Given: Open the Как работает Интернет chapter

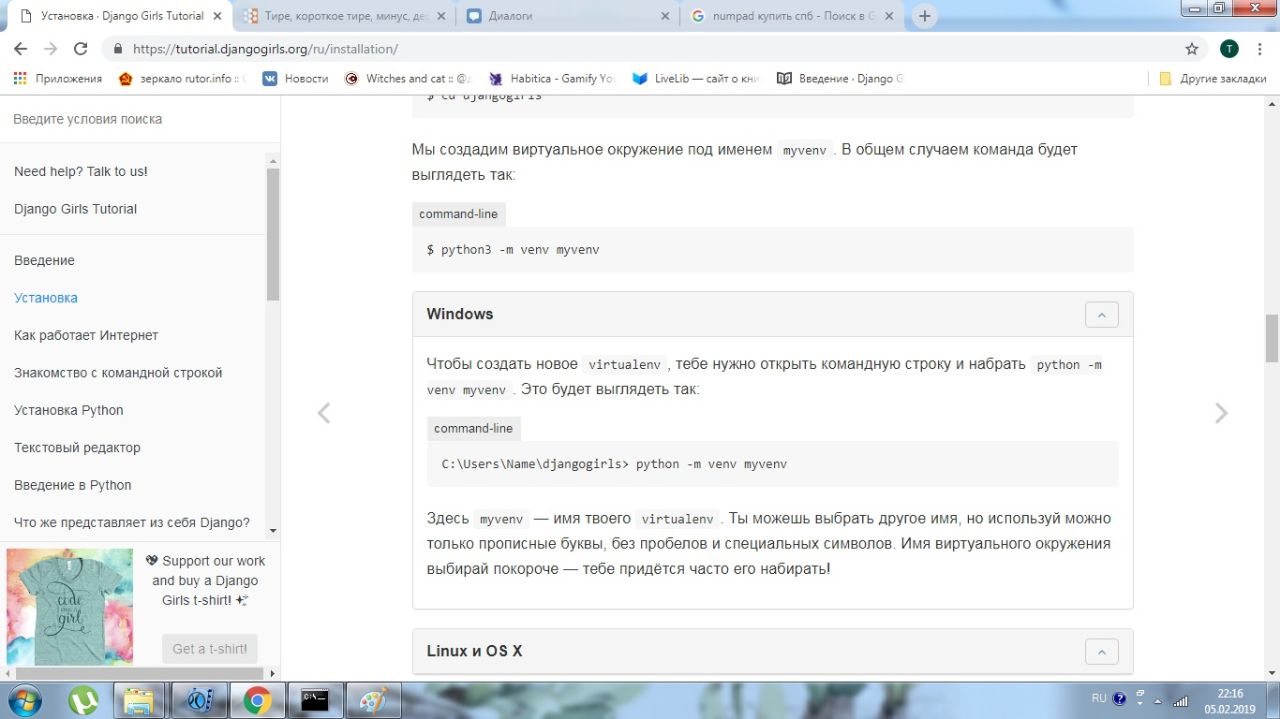Looking at the screenshot, I should point(86,335).
